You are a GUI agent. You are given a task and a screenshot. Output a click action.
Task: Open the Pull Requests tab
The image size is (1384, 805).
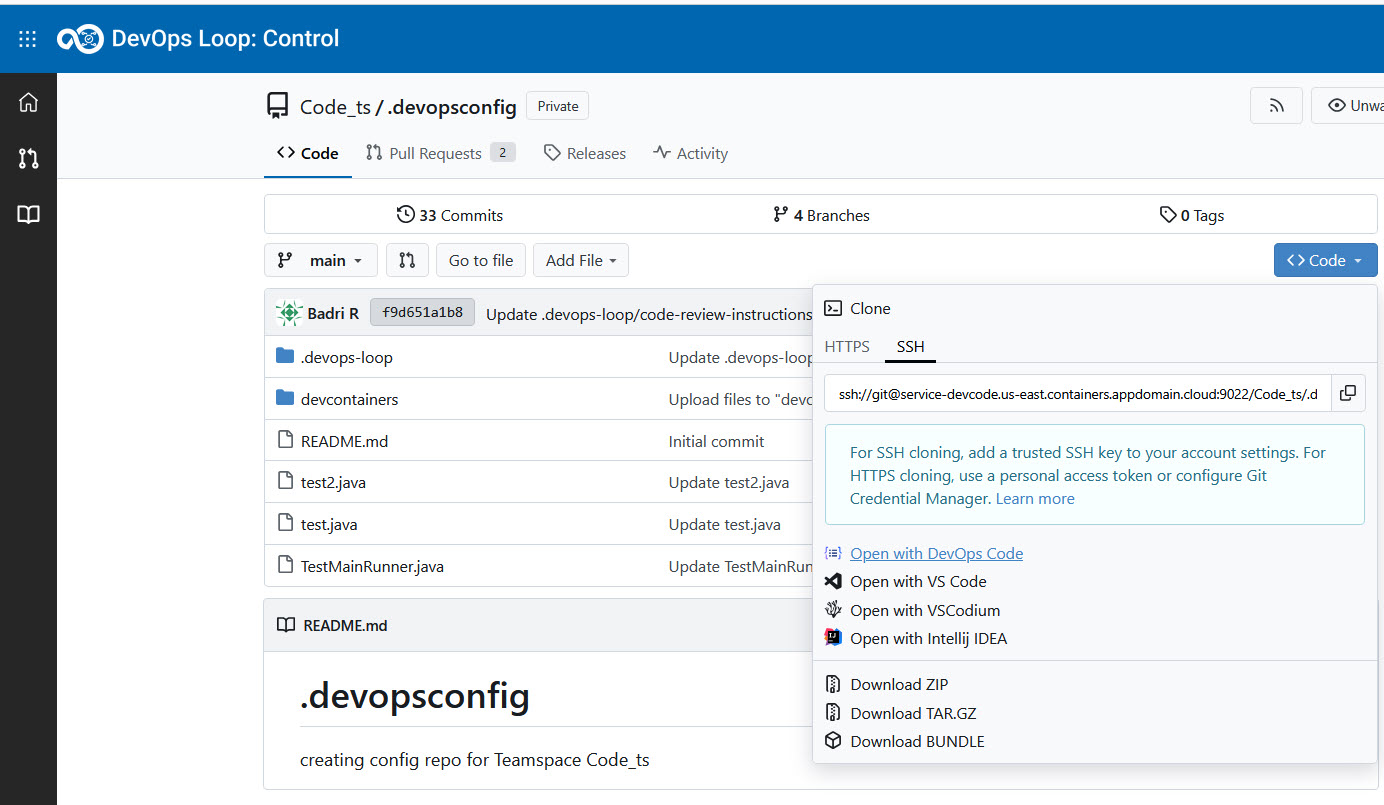click(x=439, y=153)
